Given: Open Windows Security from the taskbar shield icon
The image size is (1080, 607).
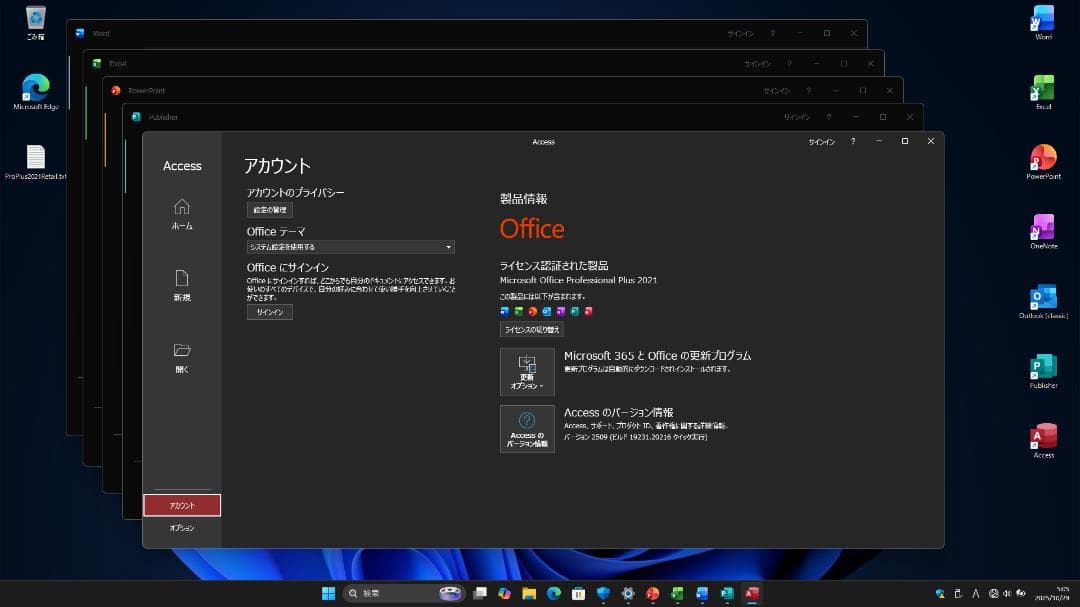Looking at the screenshot, I should [603, 592].
